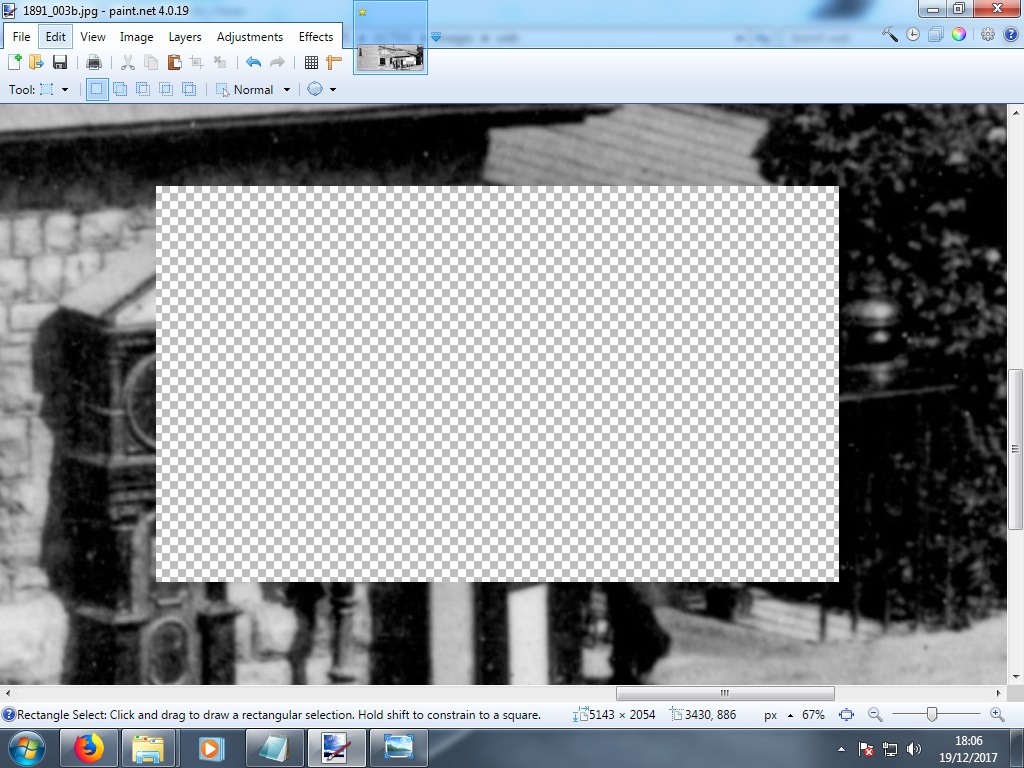Toggle the pixel grid display
Viewport: 1024px width, 768px height.
click(312, 61)
